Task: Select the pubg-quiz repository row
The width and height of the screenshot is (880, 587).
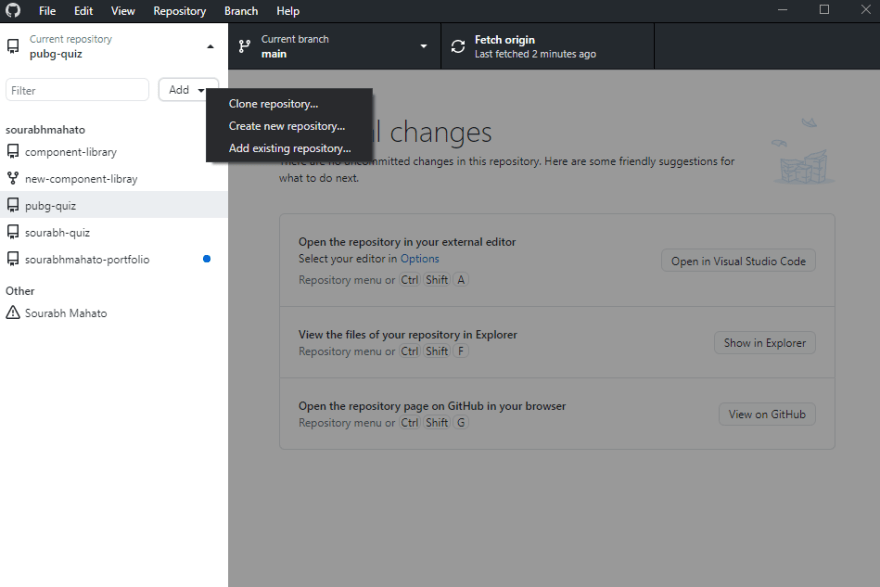Action: [x=114, y=205]
